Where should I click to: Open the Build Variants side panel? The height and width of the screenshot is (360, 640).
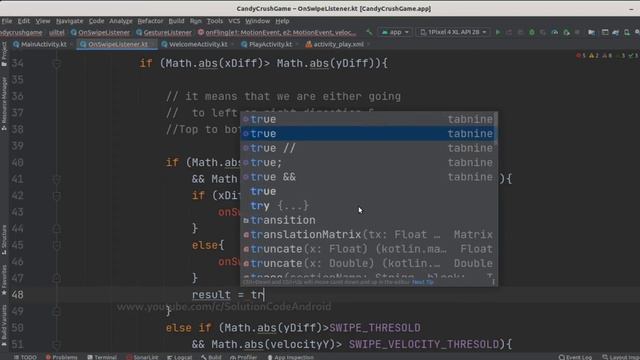tap(4, 326)
